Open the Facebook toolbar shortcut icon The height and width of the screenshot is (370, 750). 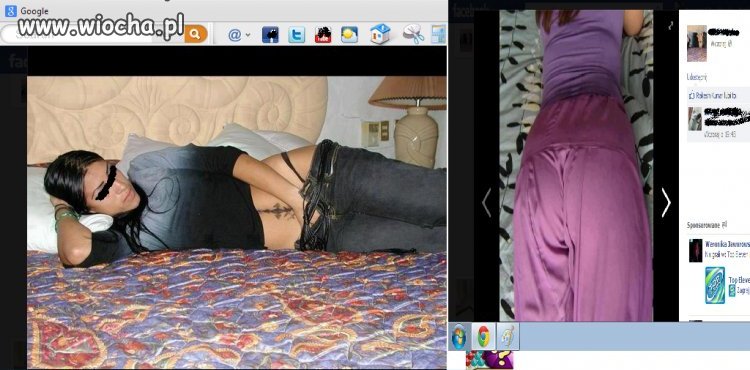pos(270,34)
